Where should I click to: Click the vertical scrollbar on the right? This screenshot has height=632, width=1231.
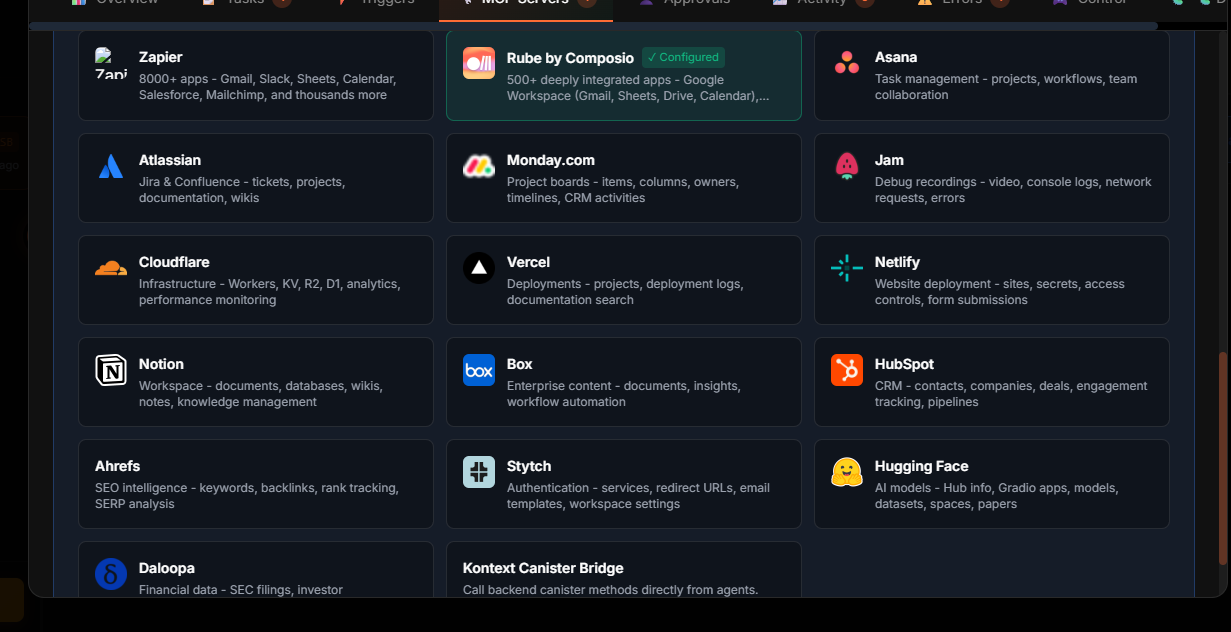click(x=1222, y=457)
